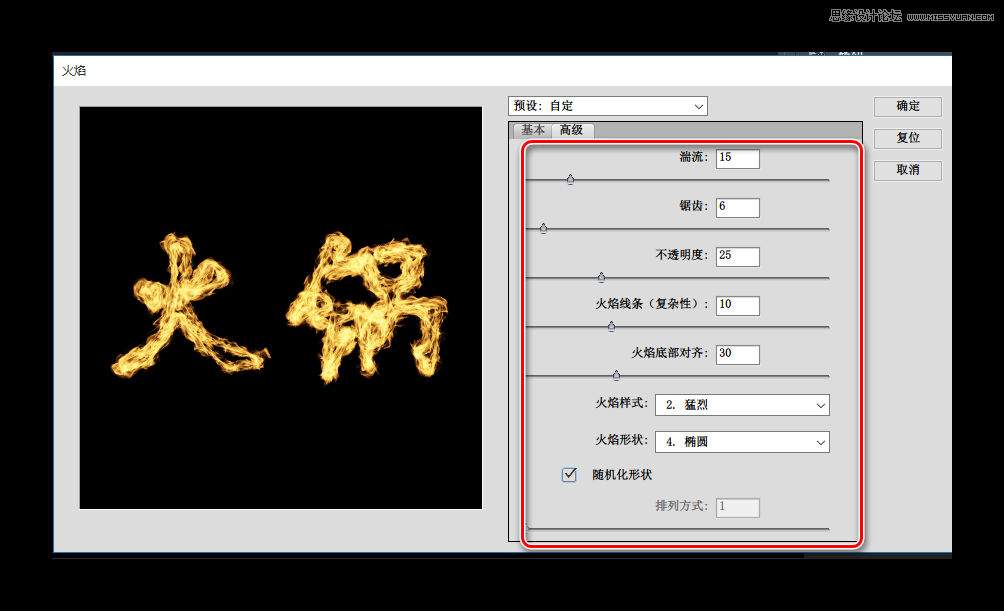This screenshot has height=611, width=1004.
Task: Click the 火焰线条 complexity slider handle
Action: (x=611, y=327)
